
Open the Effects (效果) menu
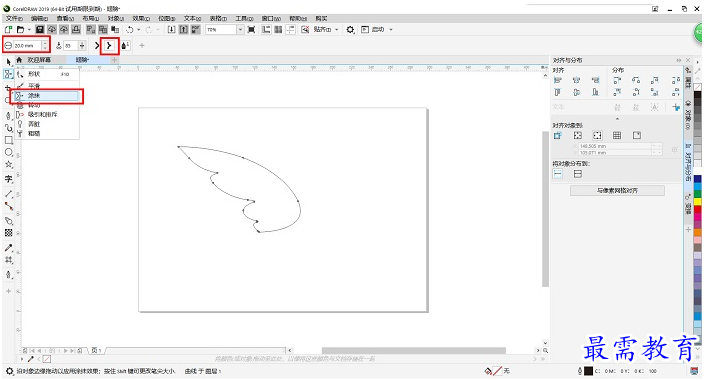pos(141,18)
